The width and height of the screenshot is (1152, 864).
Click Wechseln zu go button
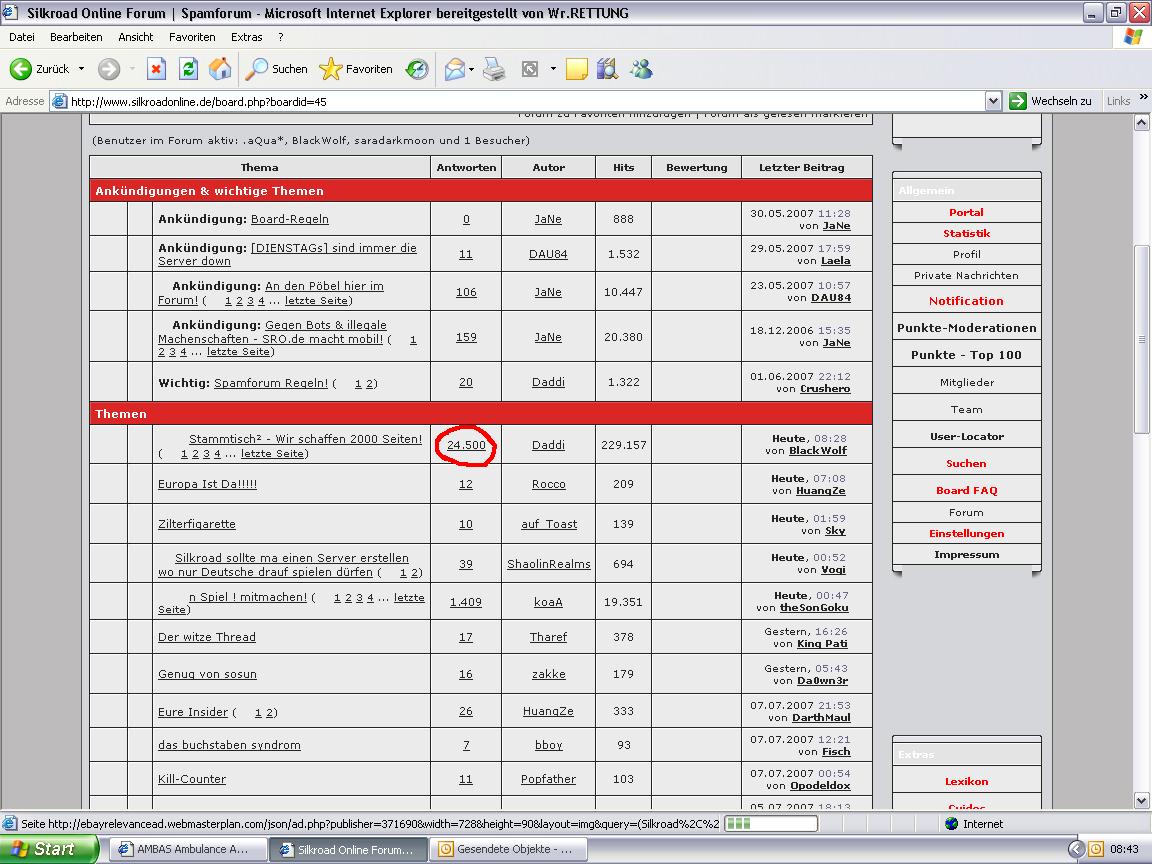tap(1050, 101)
